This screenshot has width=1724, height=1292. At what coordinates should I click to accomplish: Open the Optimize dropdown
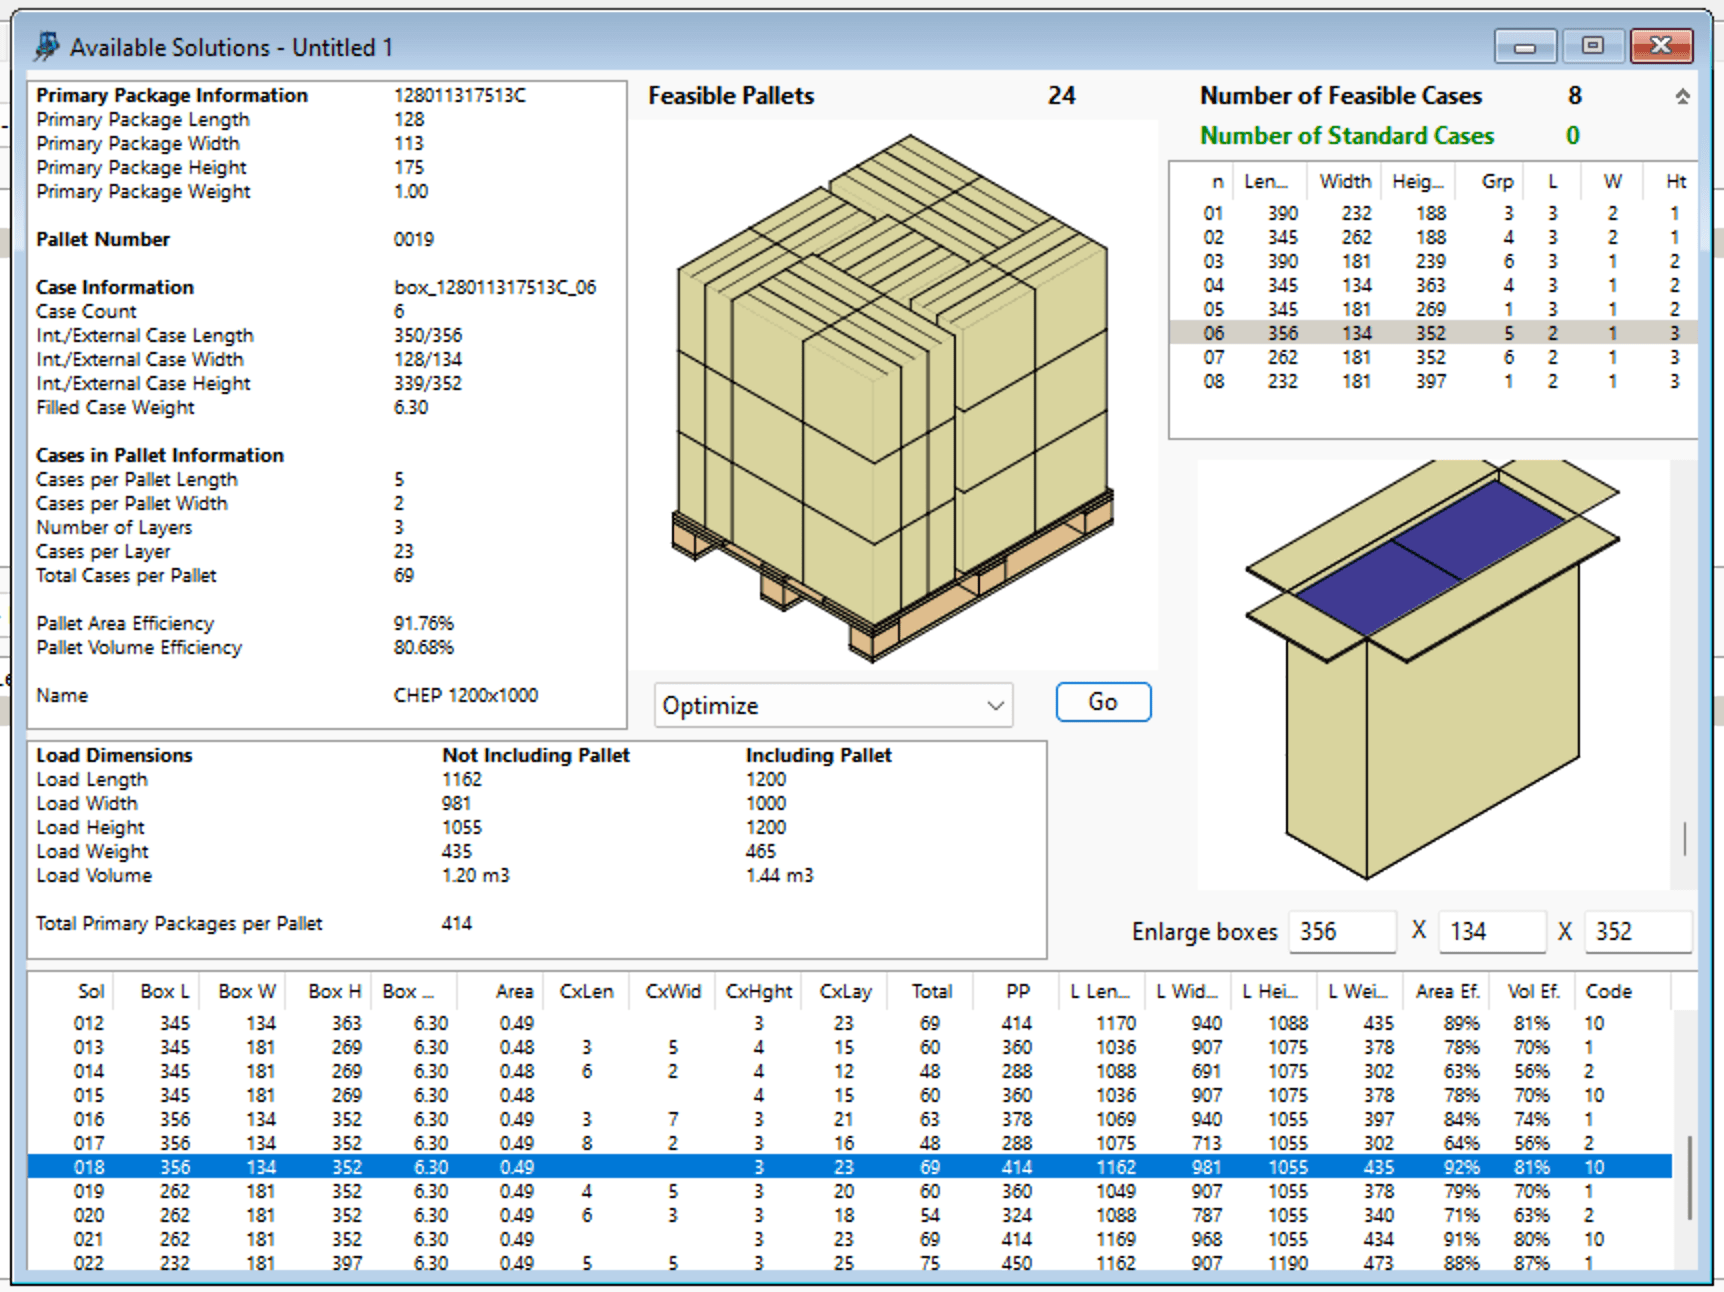(x=832, y=705)
